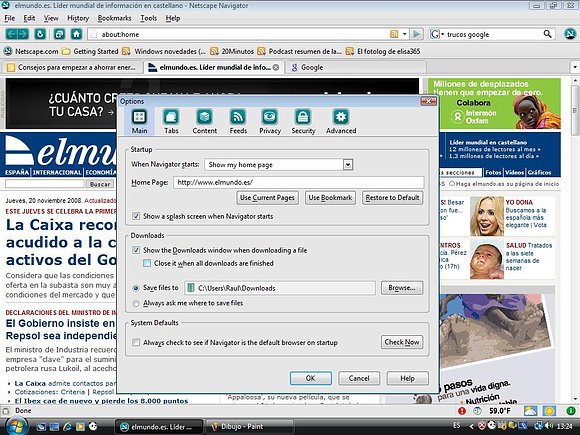580x435 pixels.
Task: Open the address bar history dropdown arrow
Action: point(404,34)
